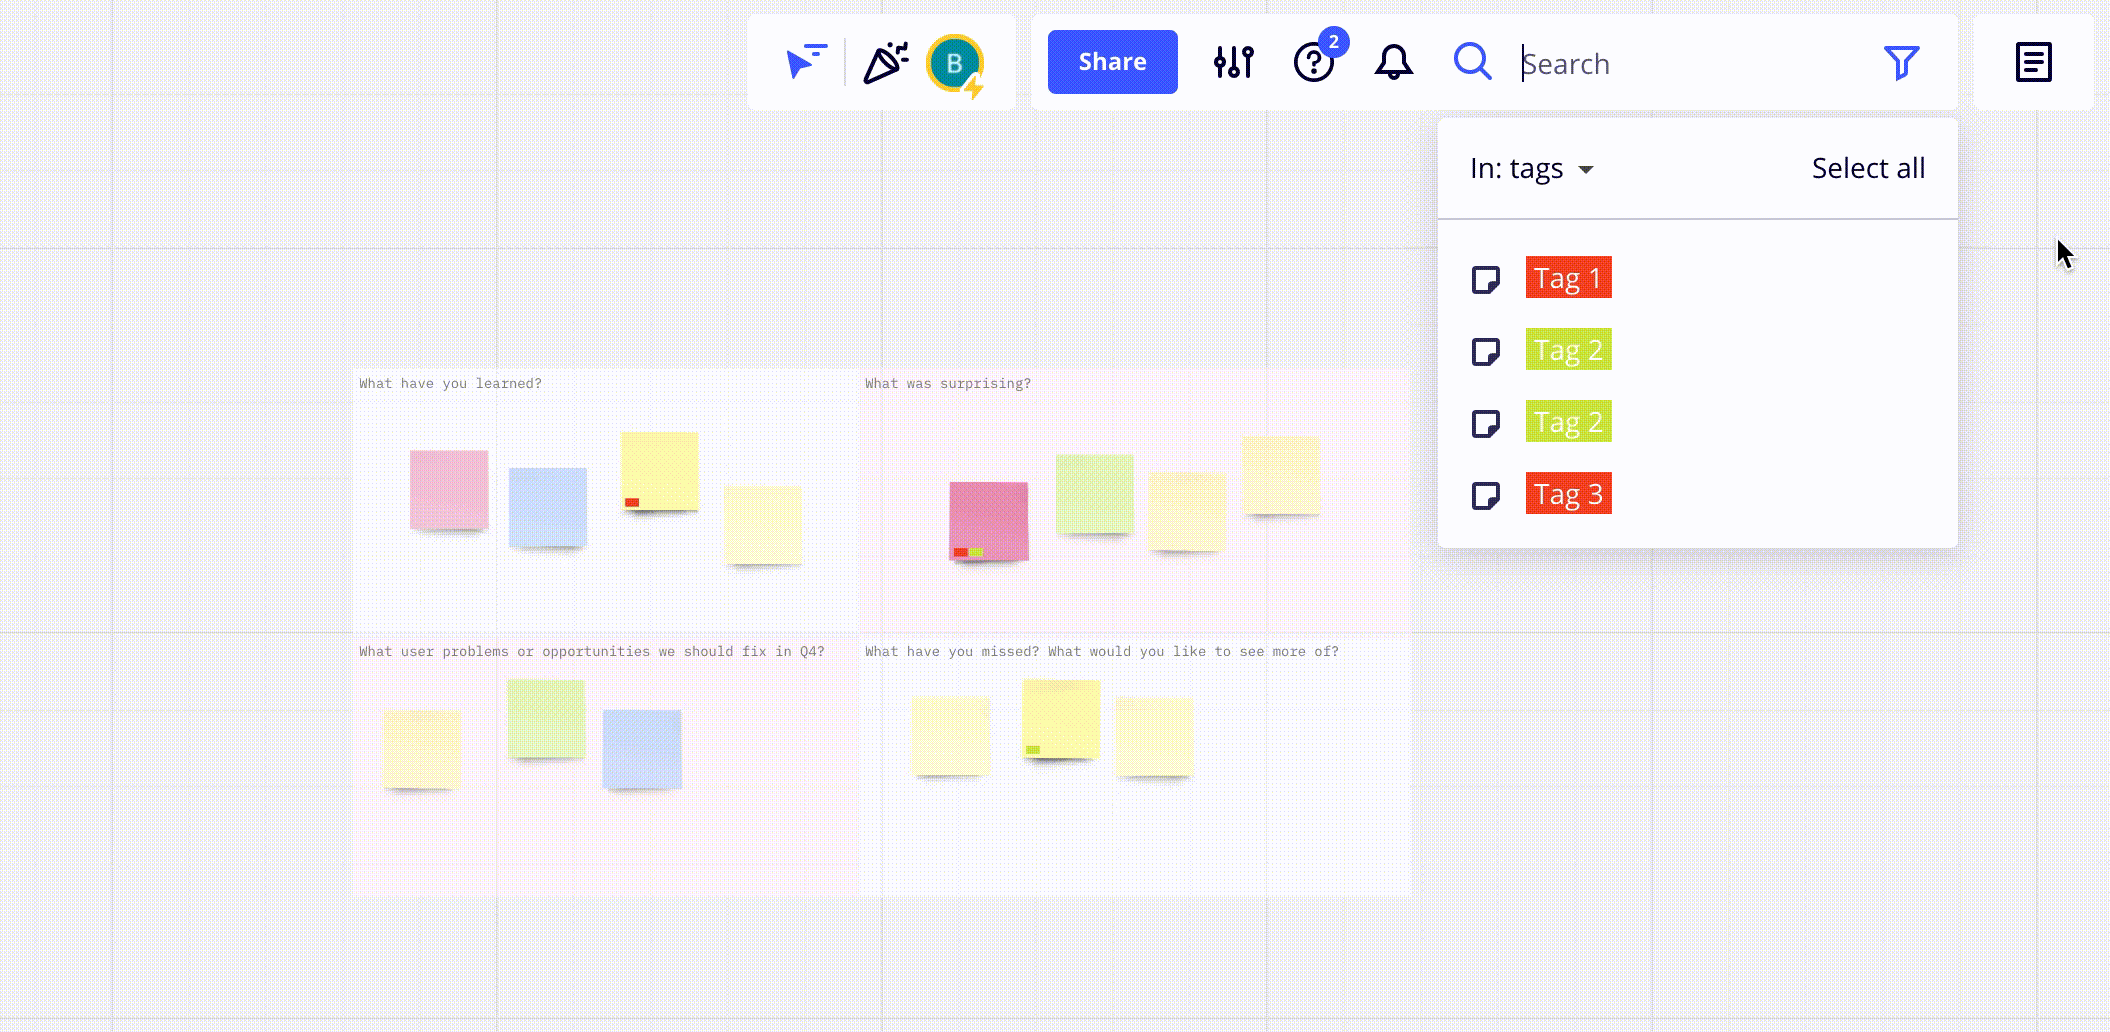Select the "What was surprising?" frame title
This screenshot has height=1032, width=2110.
pyautogui.click(x=947, y=384)
